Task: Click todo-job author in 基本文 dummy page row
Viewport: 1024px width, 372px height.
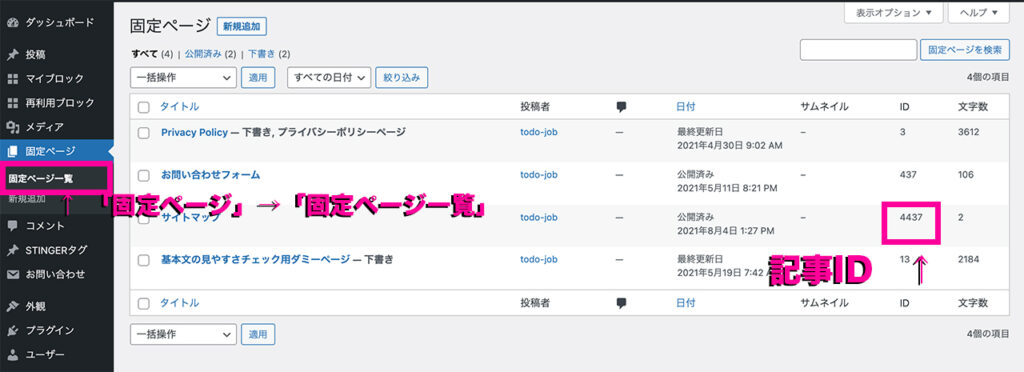Action: tap(539, 259)
